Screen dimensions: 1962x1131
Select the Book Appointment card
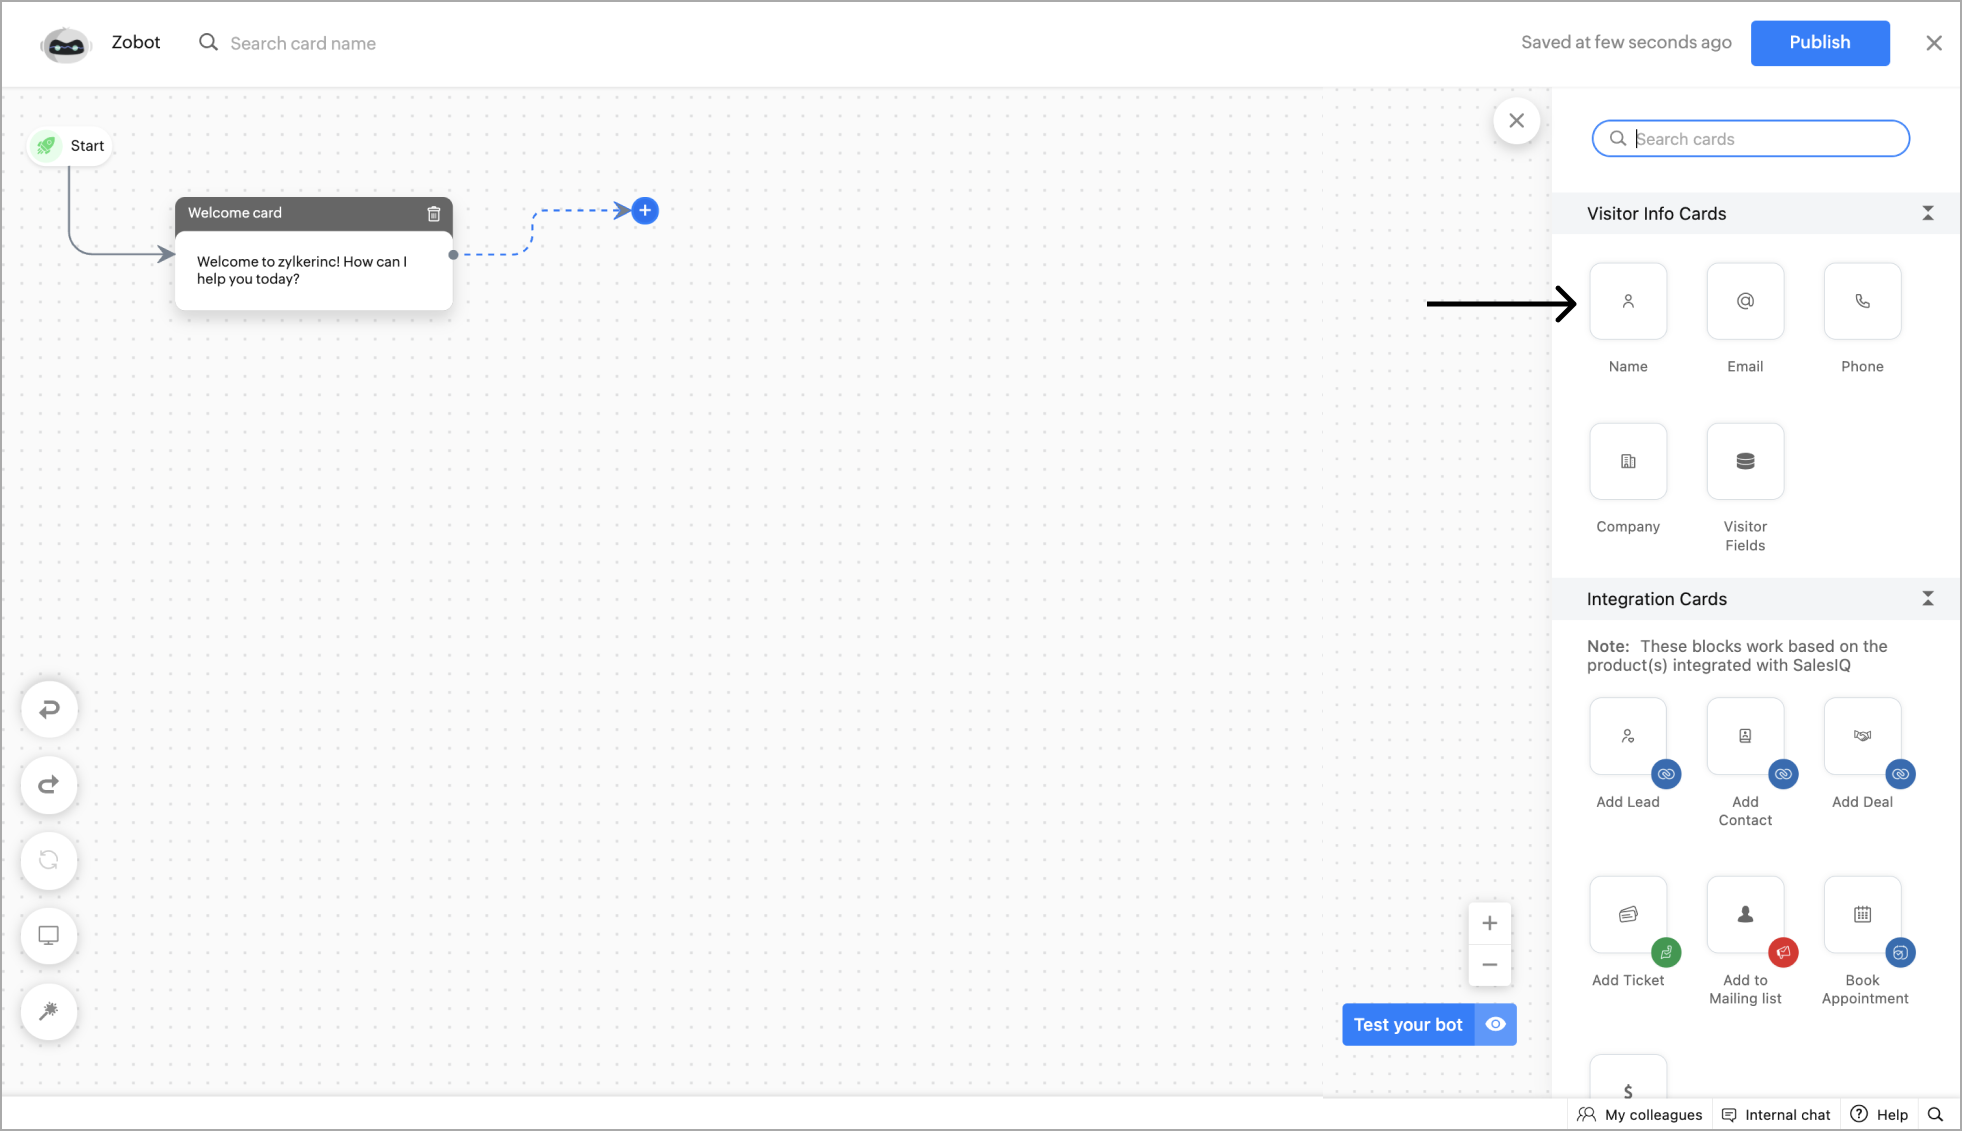(x=1861, y=915)
